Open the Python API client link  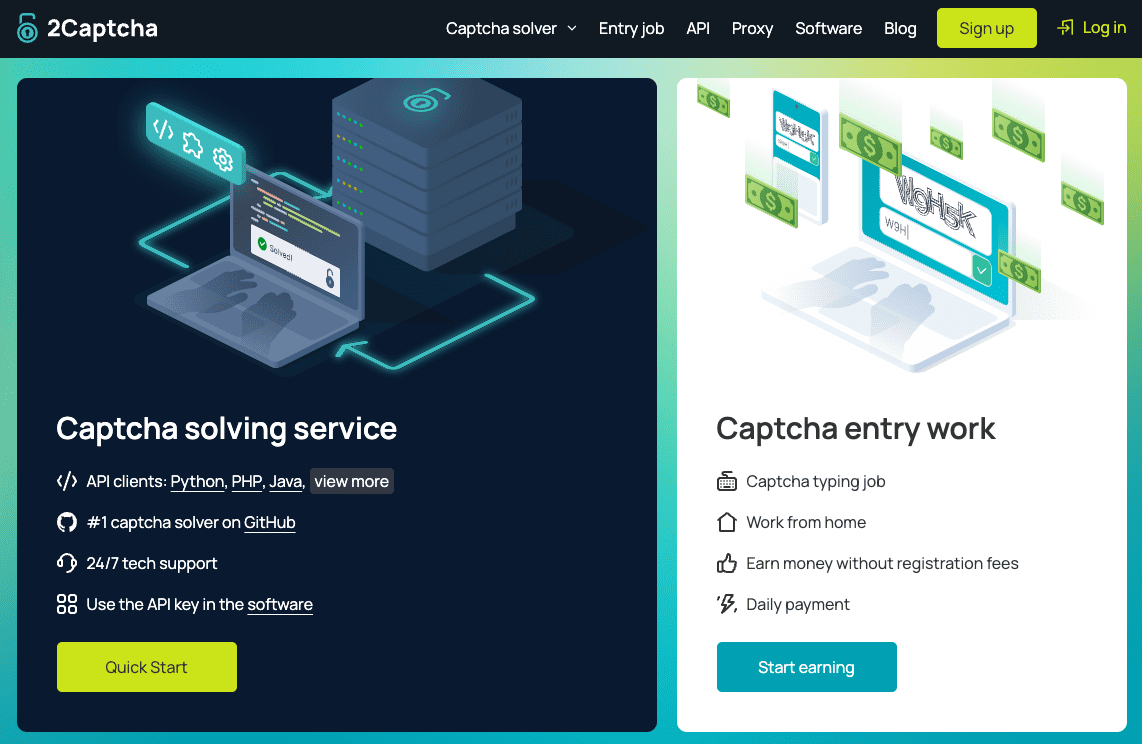pos(197,481)
